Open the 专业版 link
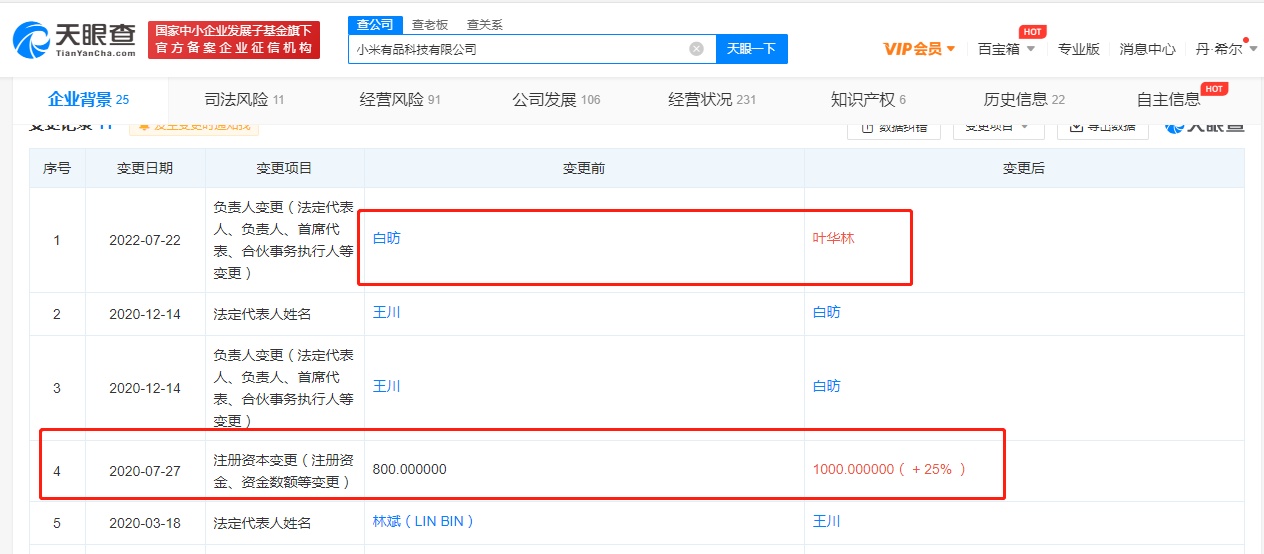1264x554 pixels. (1078, 48)
